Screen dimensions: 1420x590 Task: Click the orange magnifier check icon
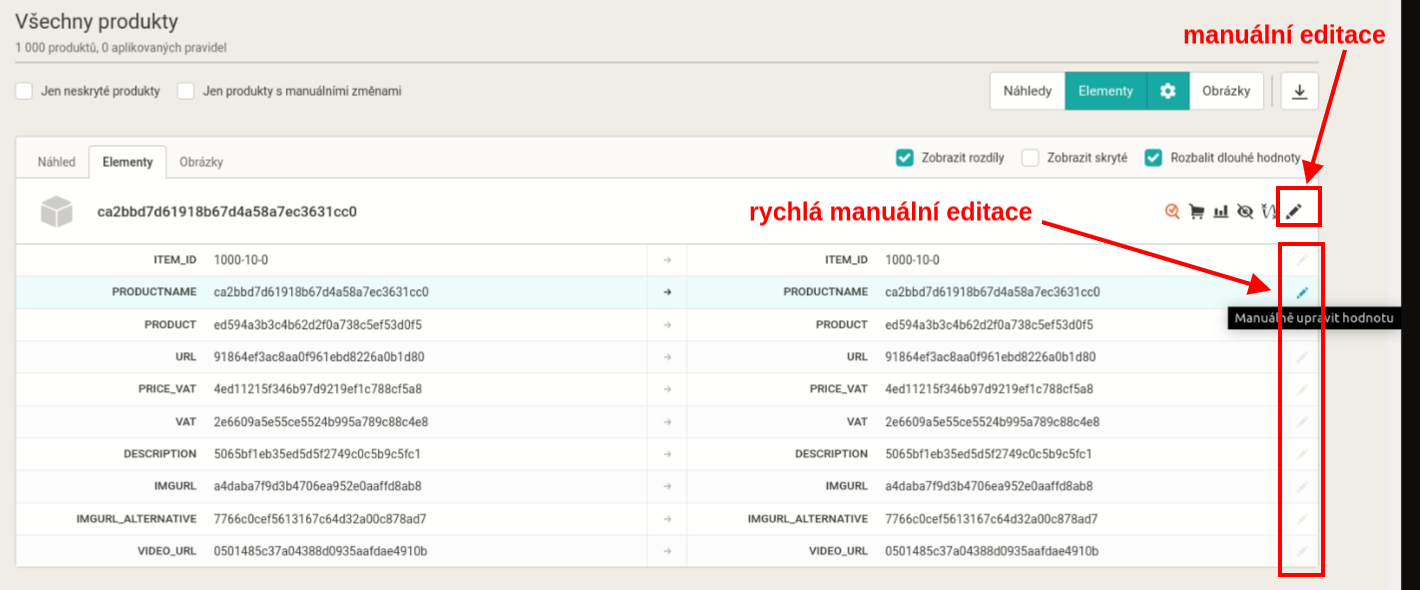(1172, 211)
